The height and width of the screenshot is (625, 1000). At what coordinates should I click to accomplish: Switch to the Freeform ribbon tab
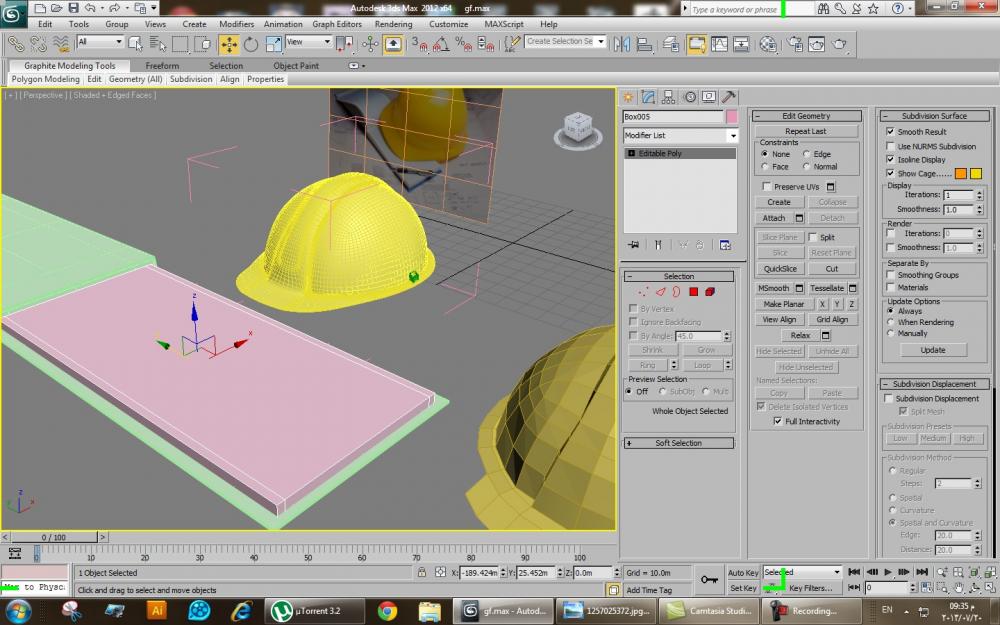[162, 66]
